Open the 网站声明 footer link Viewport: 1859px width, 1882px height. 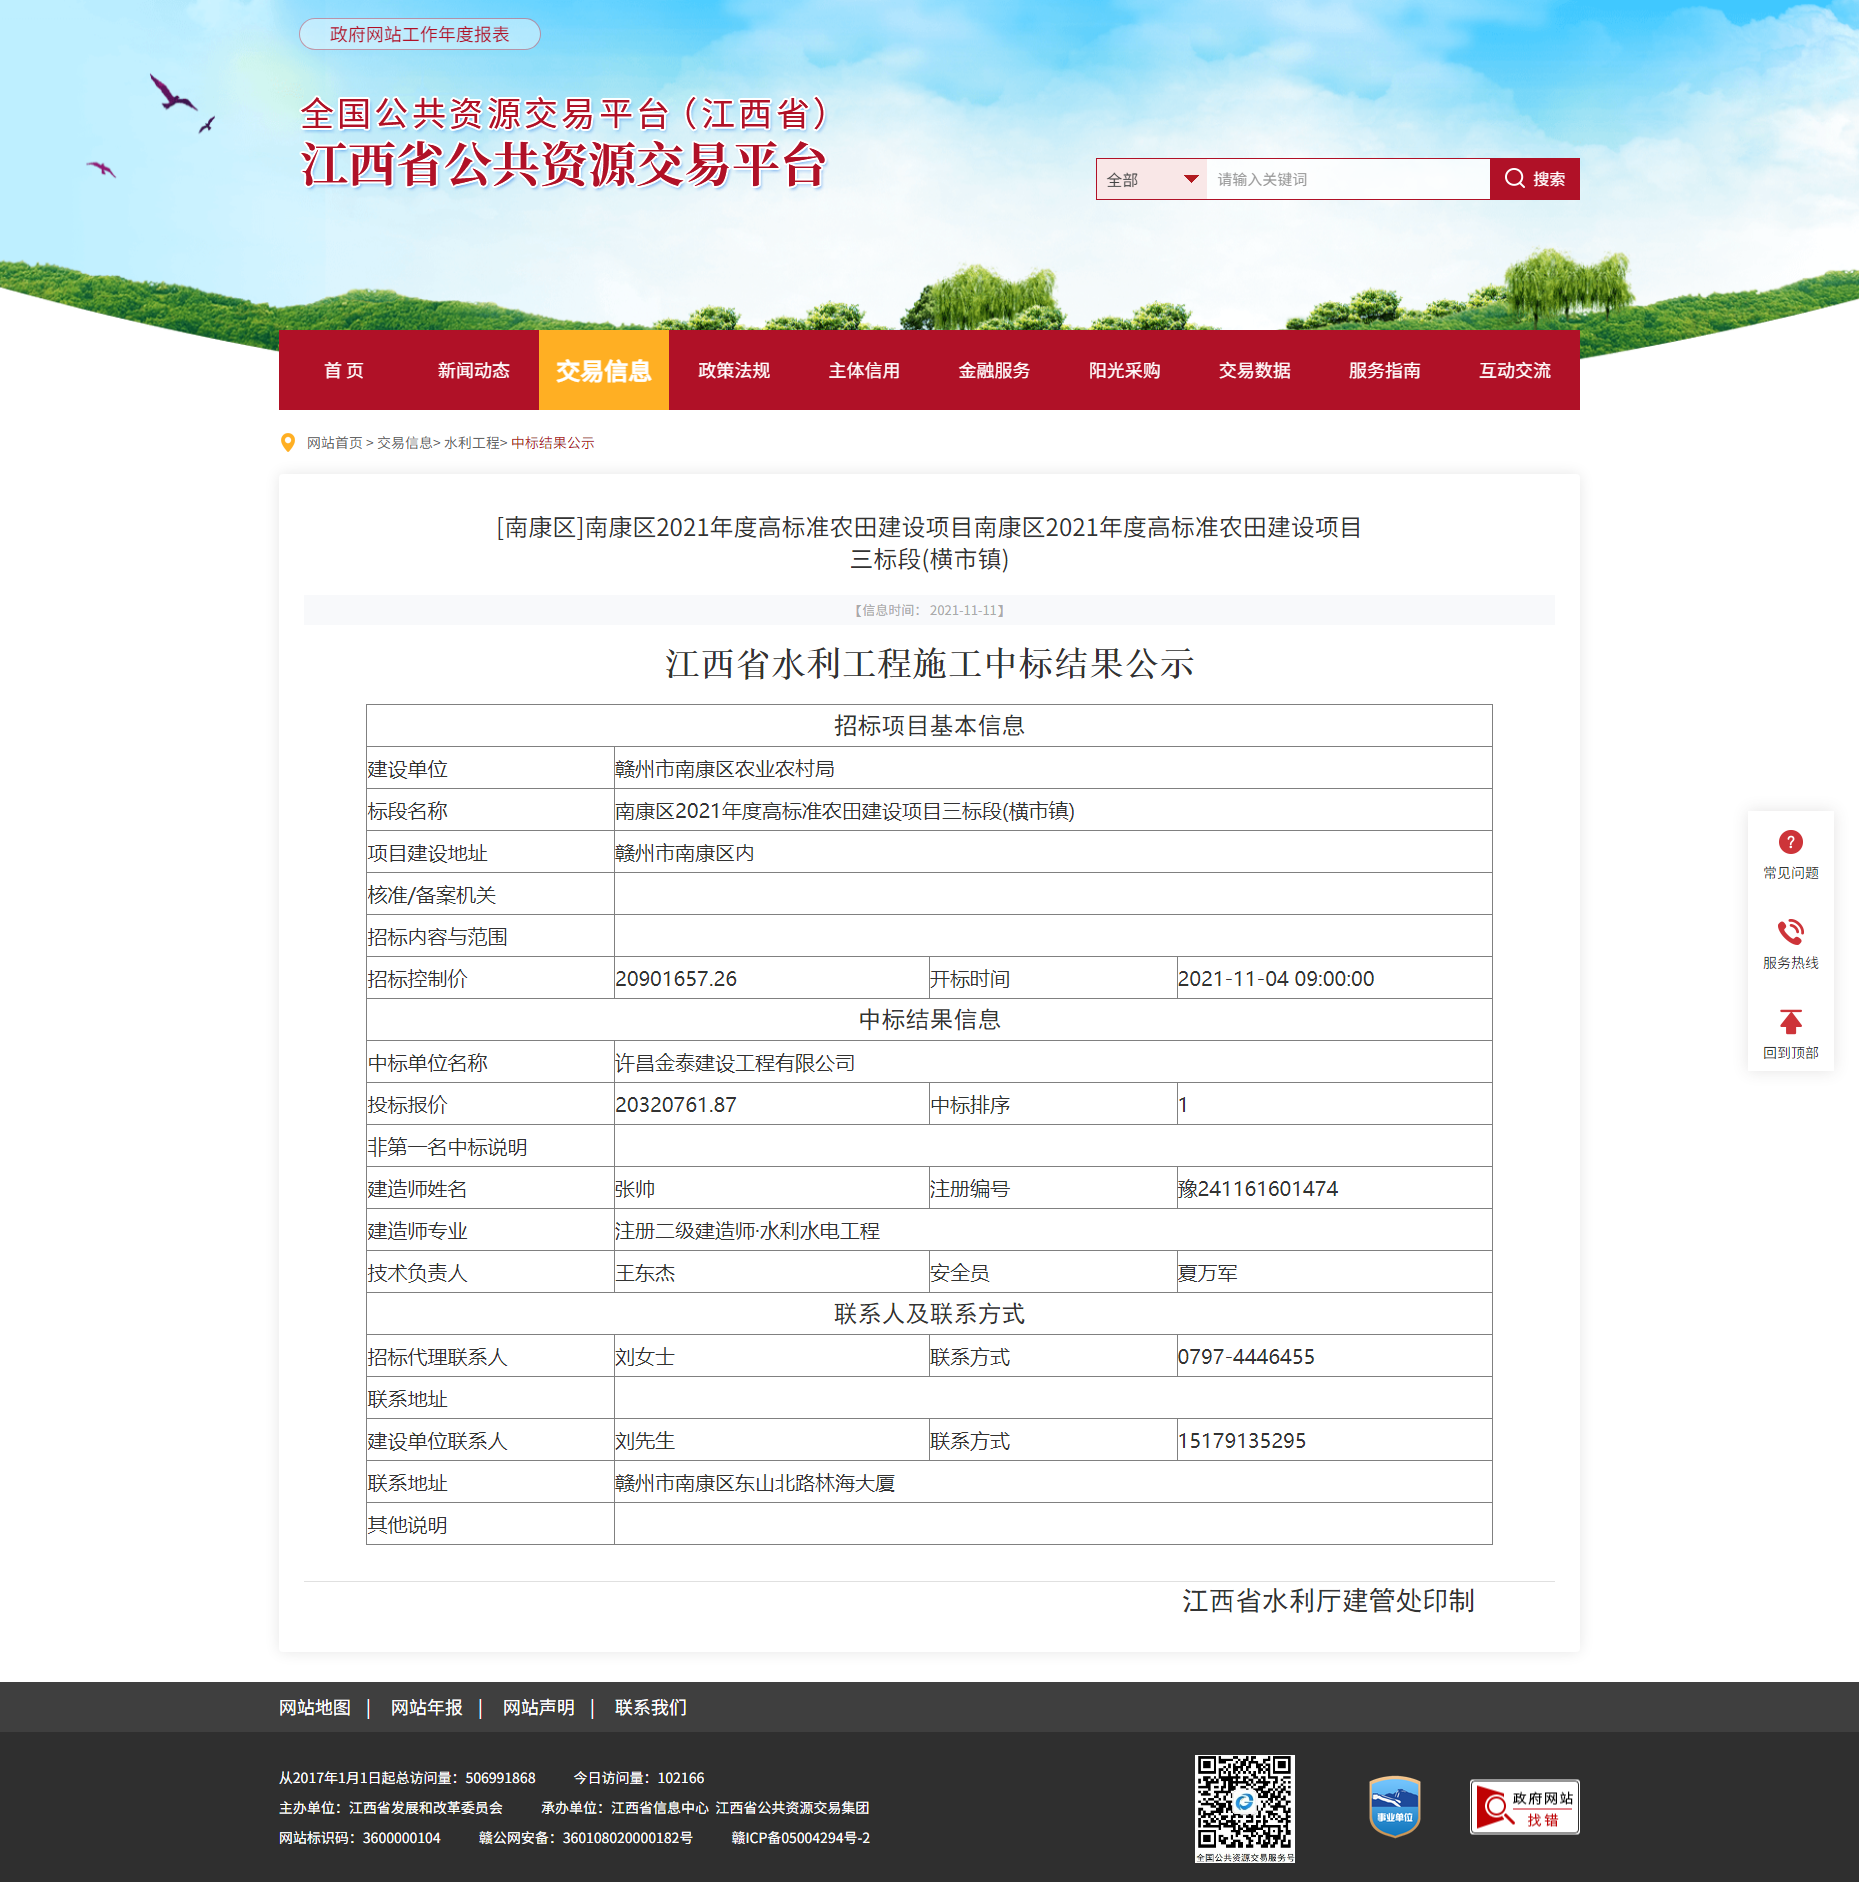(539, 1707)
